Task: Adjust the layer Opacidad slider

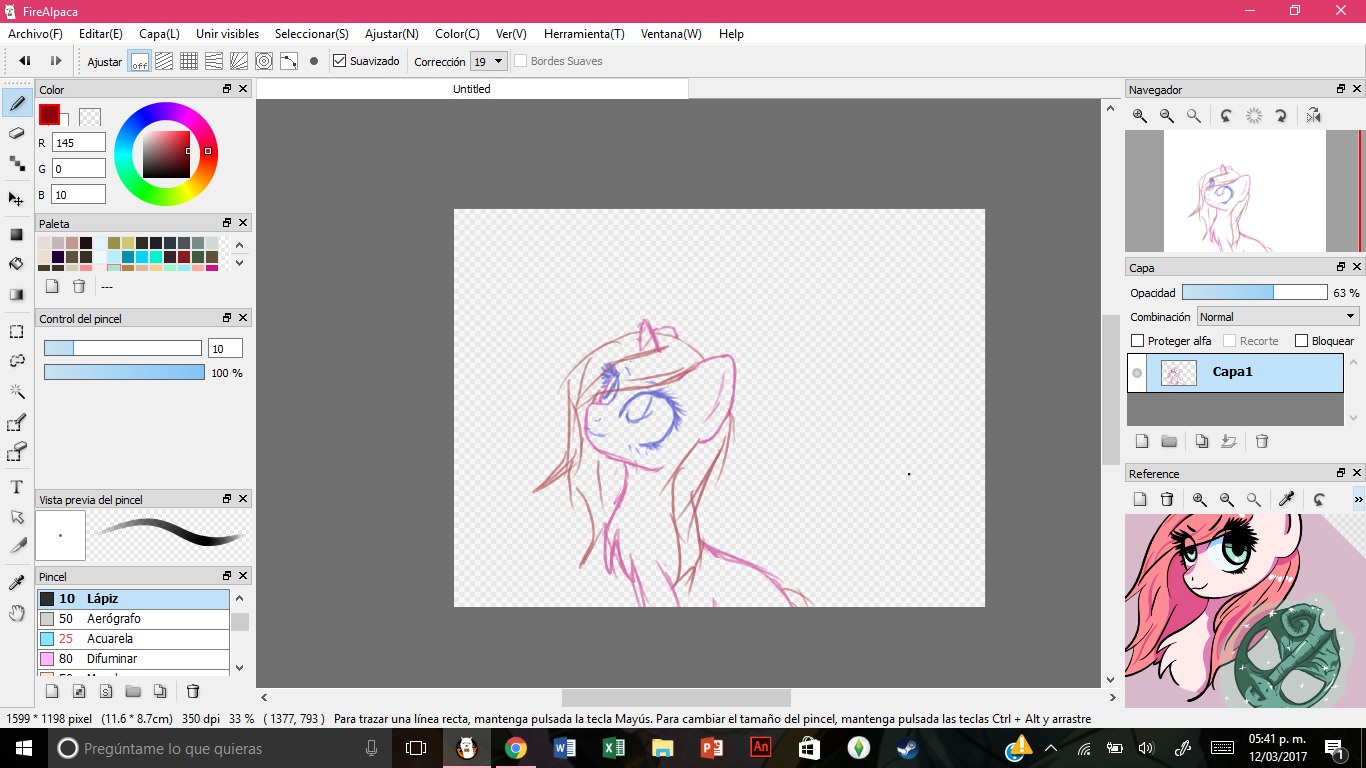Action: coord(1255,293)
